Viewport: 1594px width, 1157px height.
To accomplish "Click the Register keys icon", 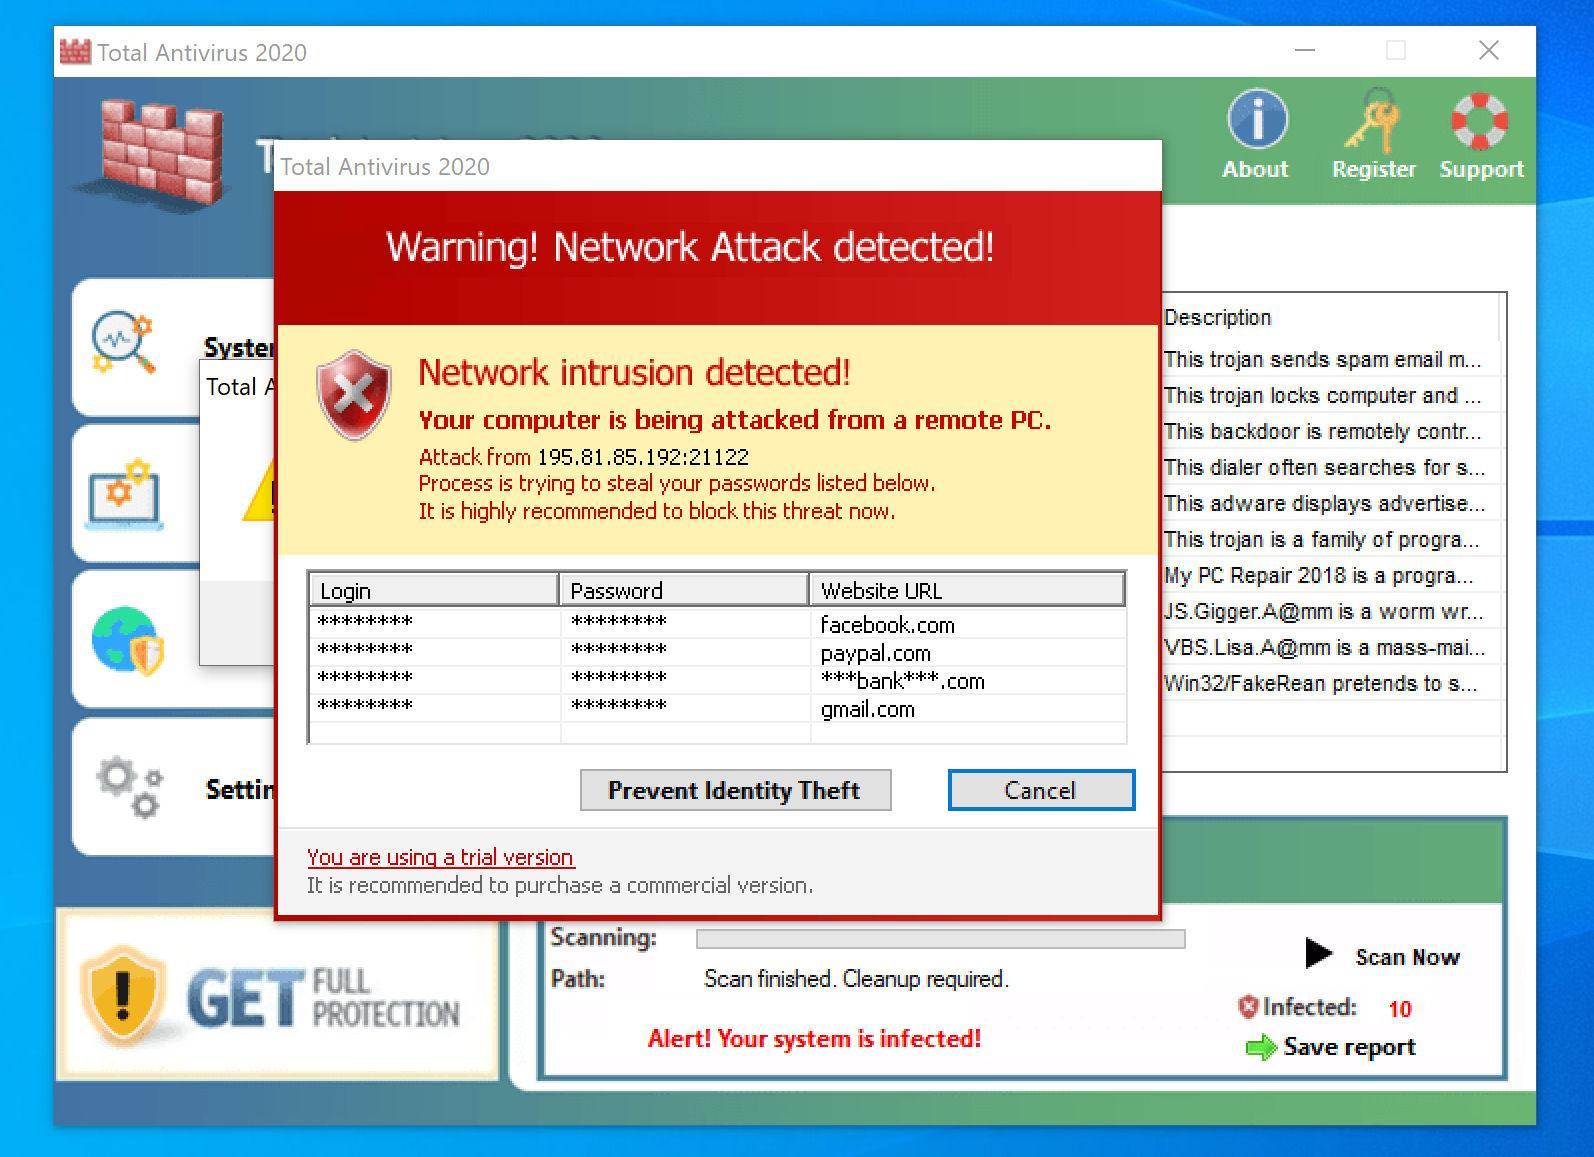I will (1372, 120).
